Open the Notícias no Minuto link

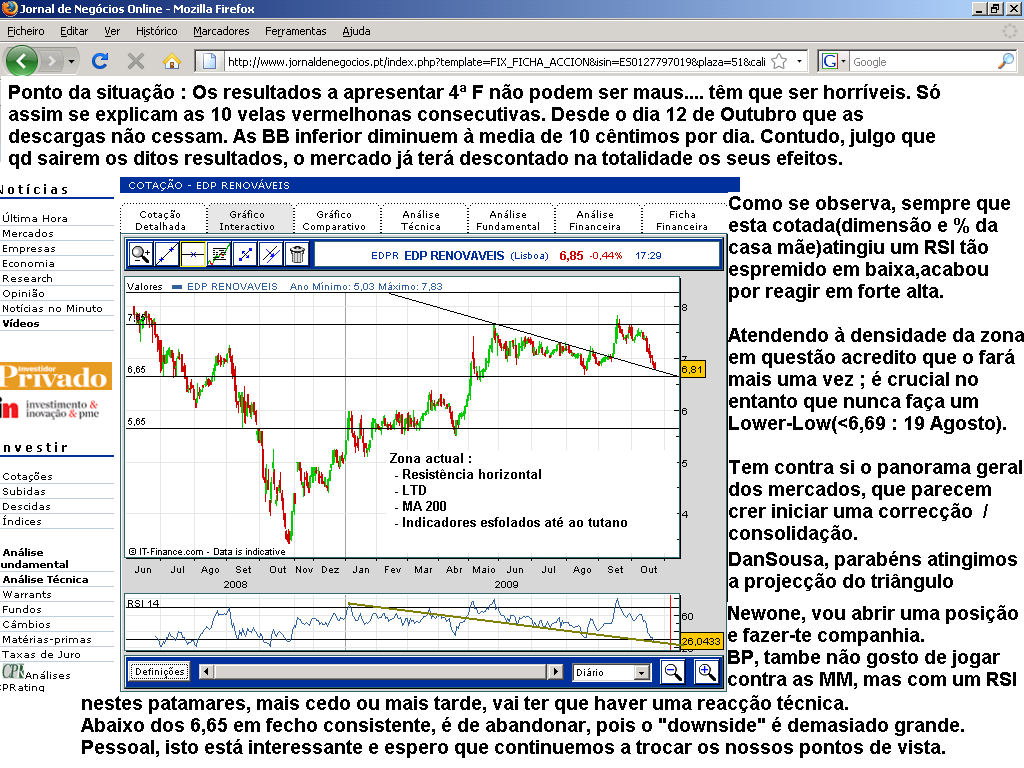[52, 308]
